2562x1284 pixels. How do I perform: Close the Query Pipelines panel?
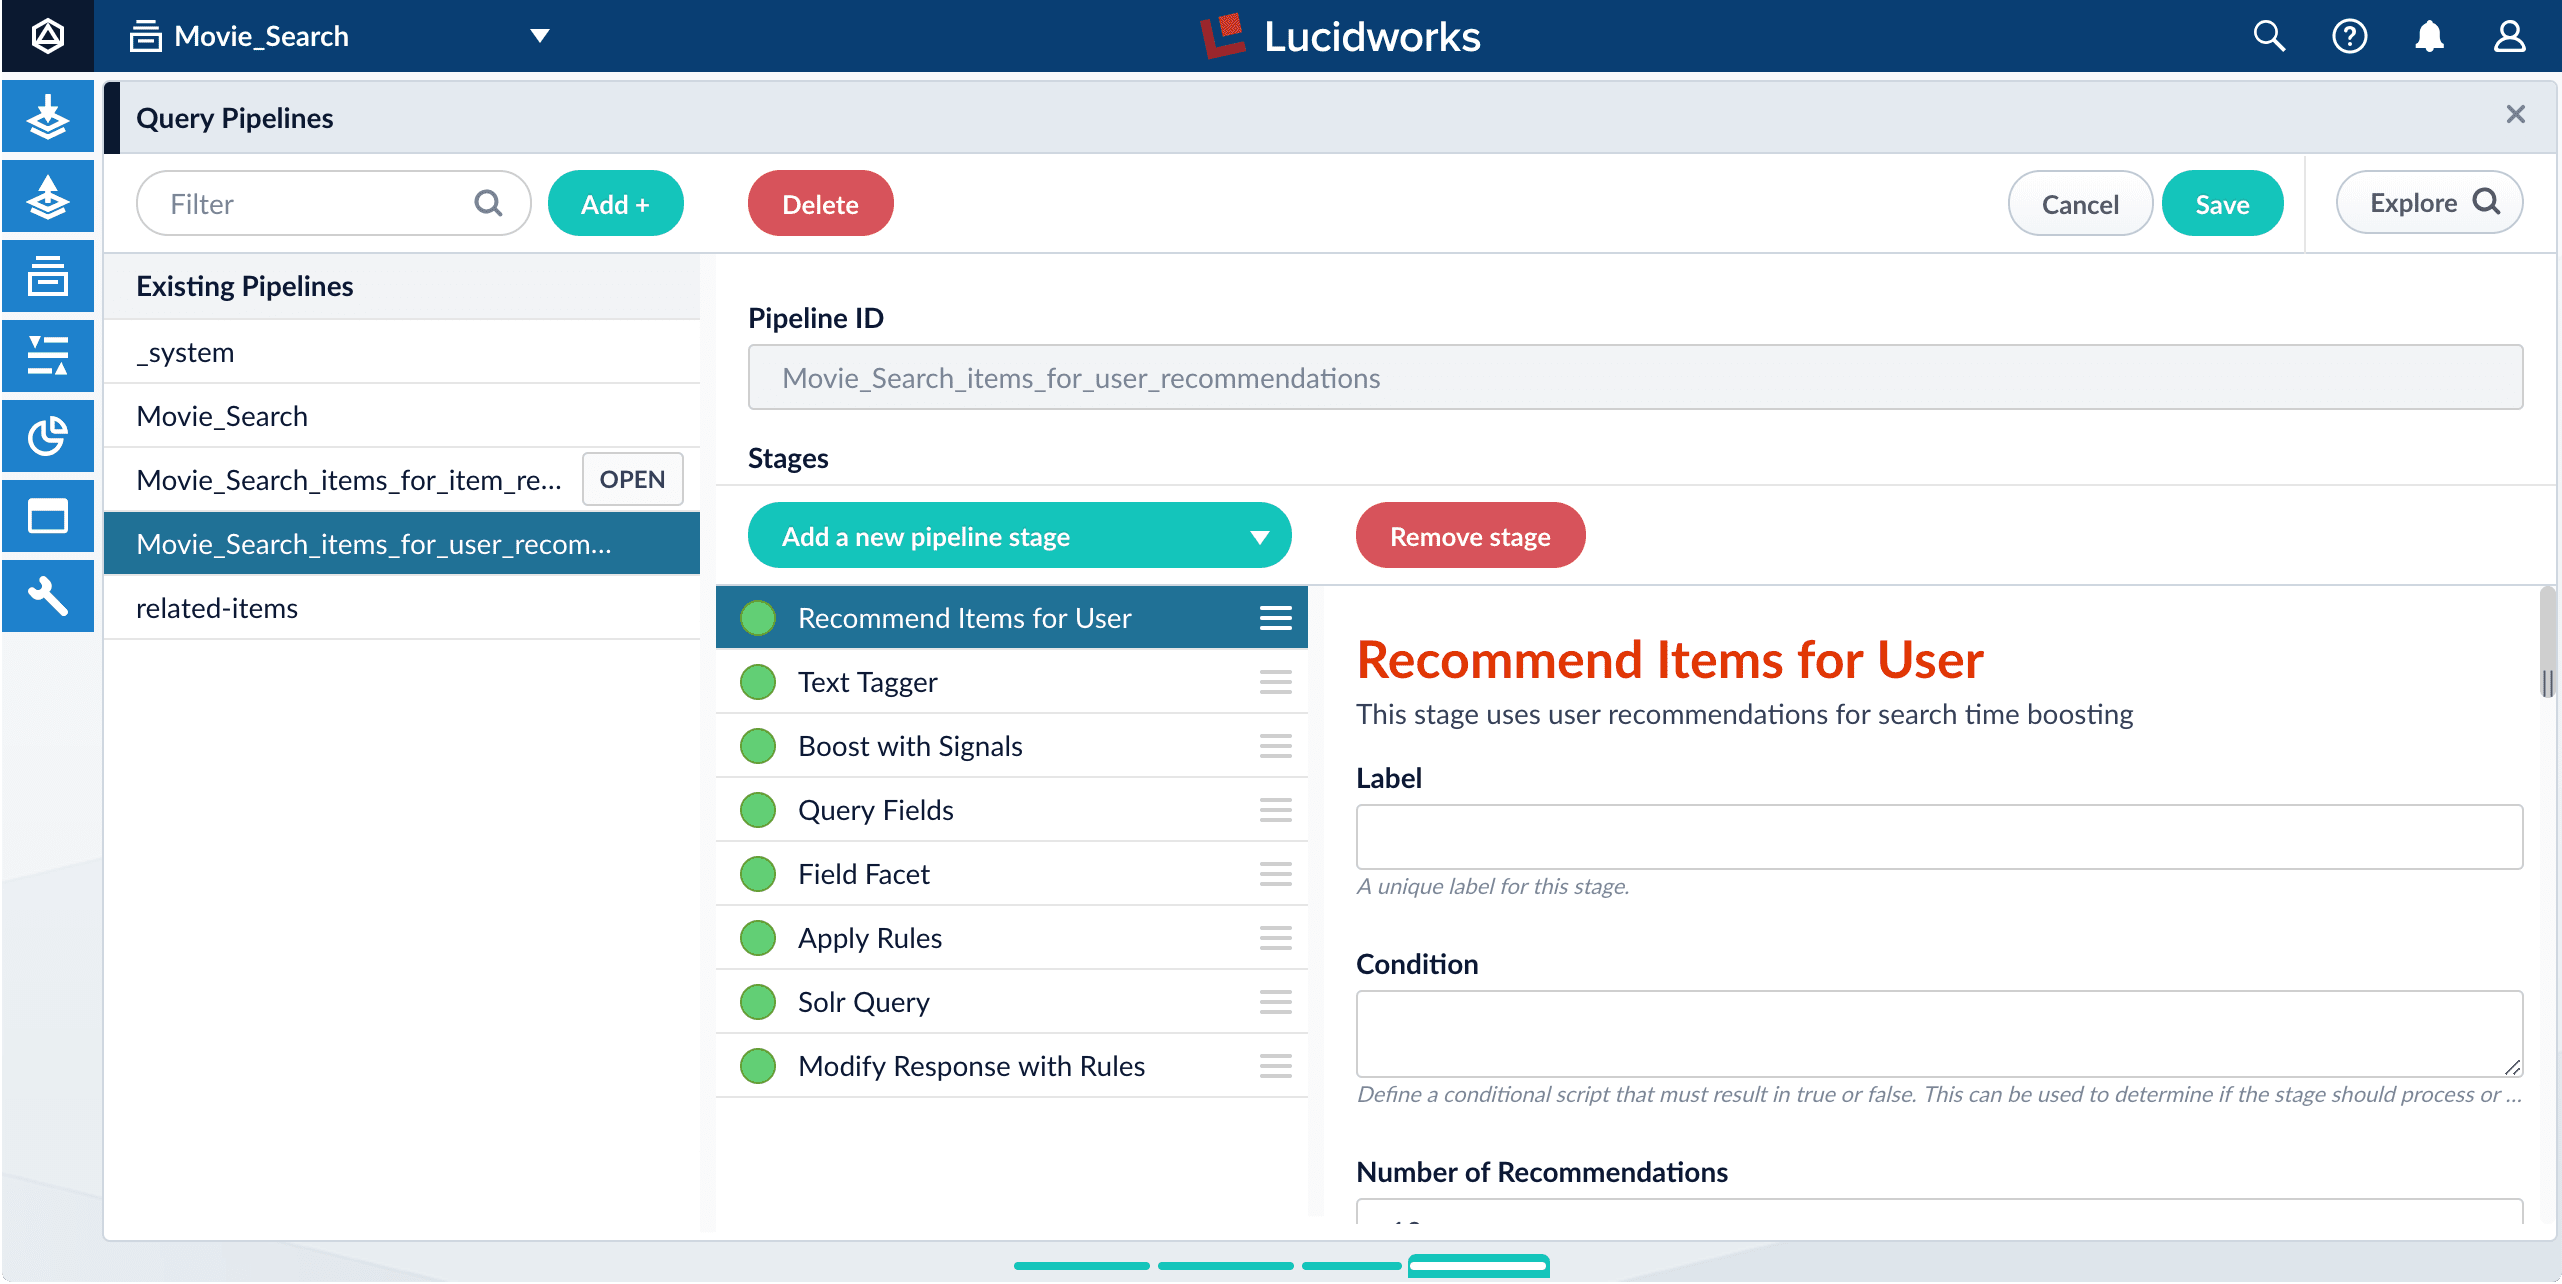(x=2515, y=115)
